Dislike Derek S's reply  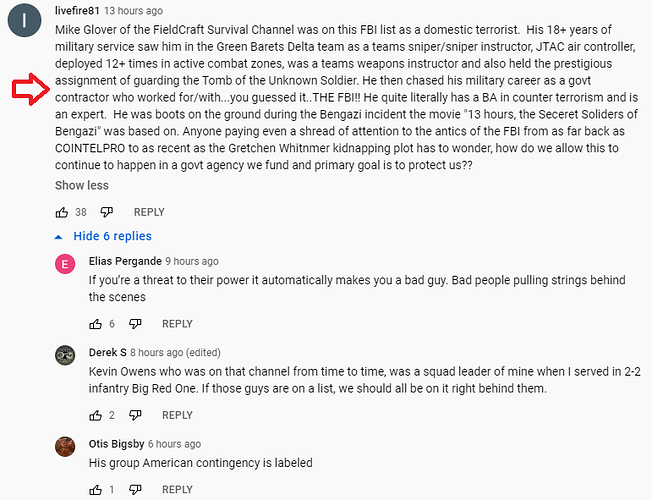coord(135,415)
